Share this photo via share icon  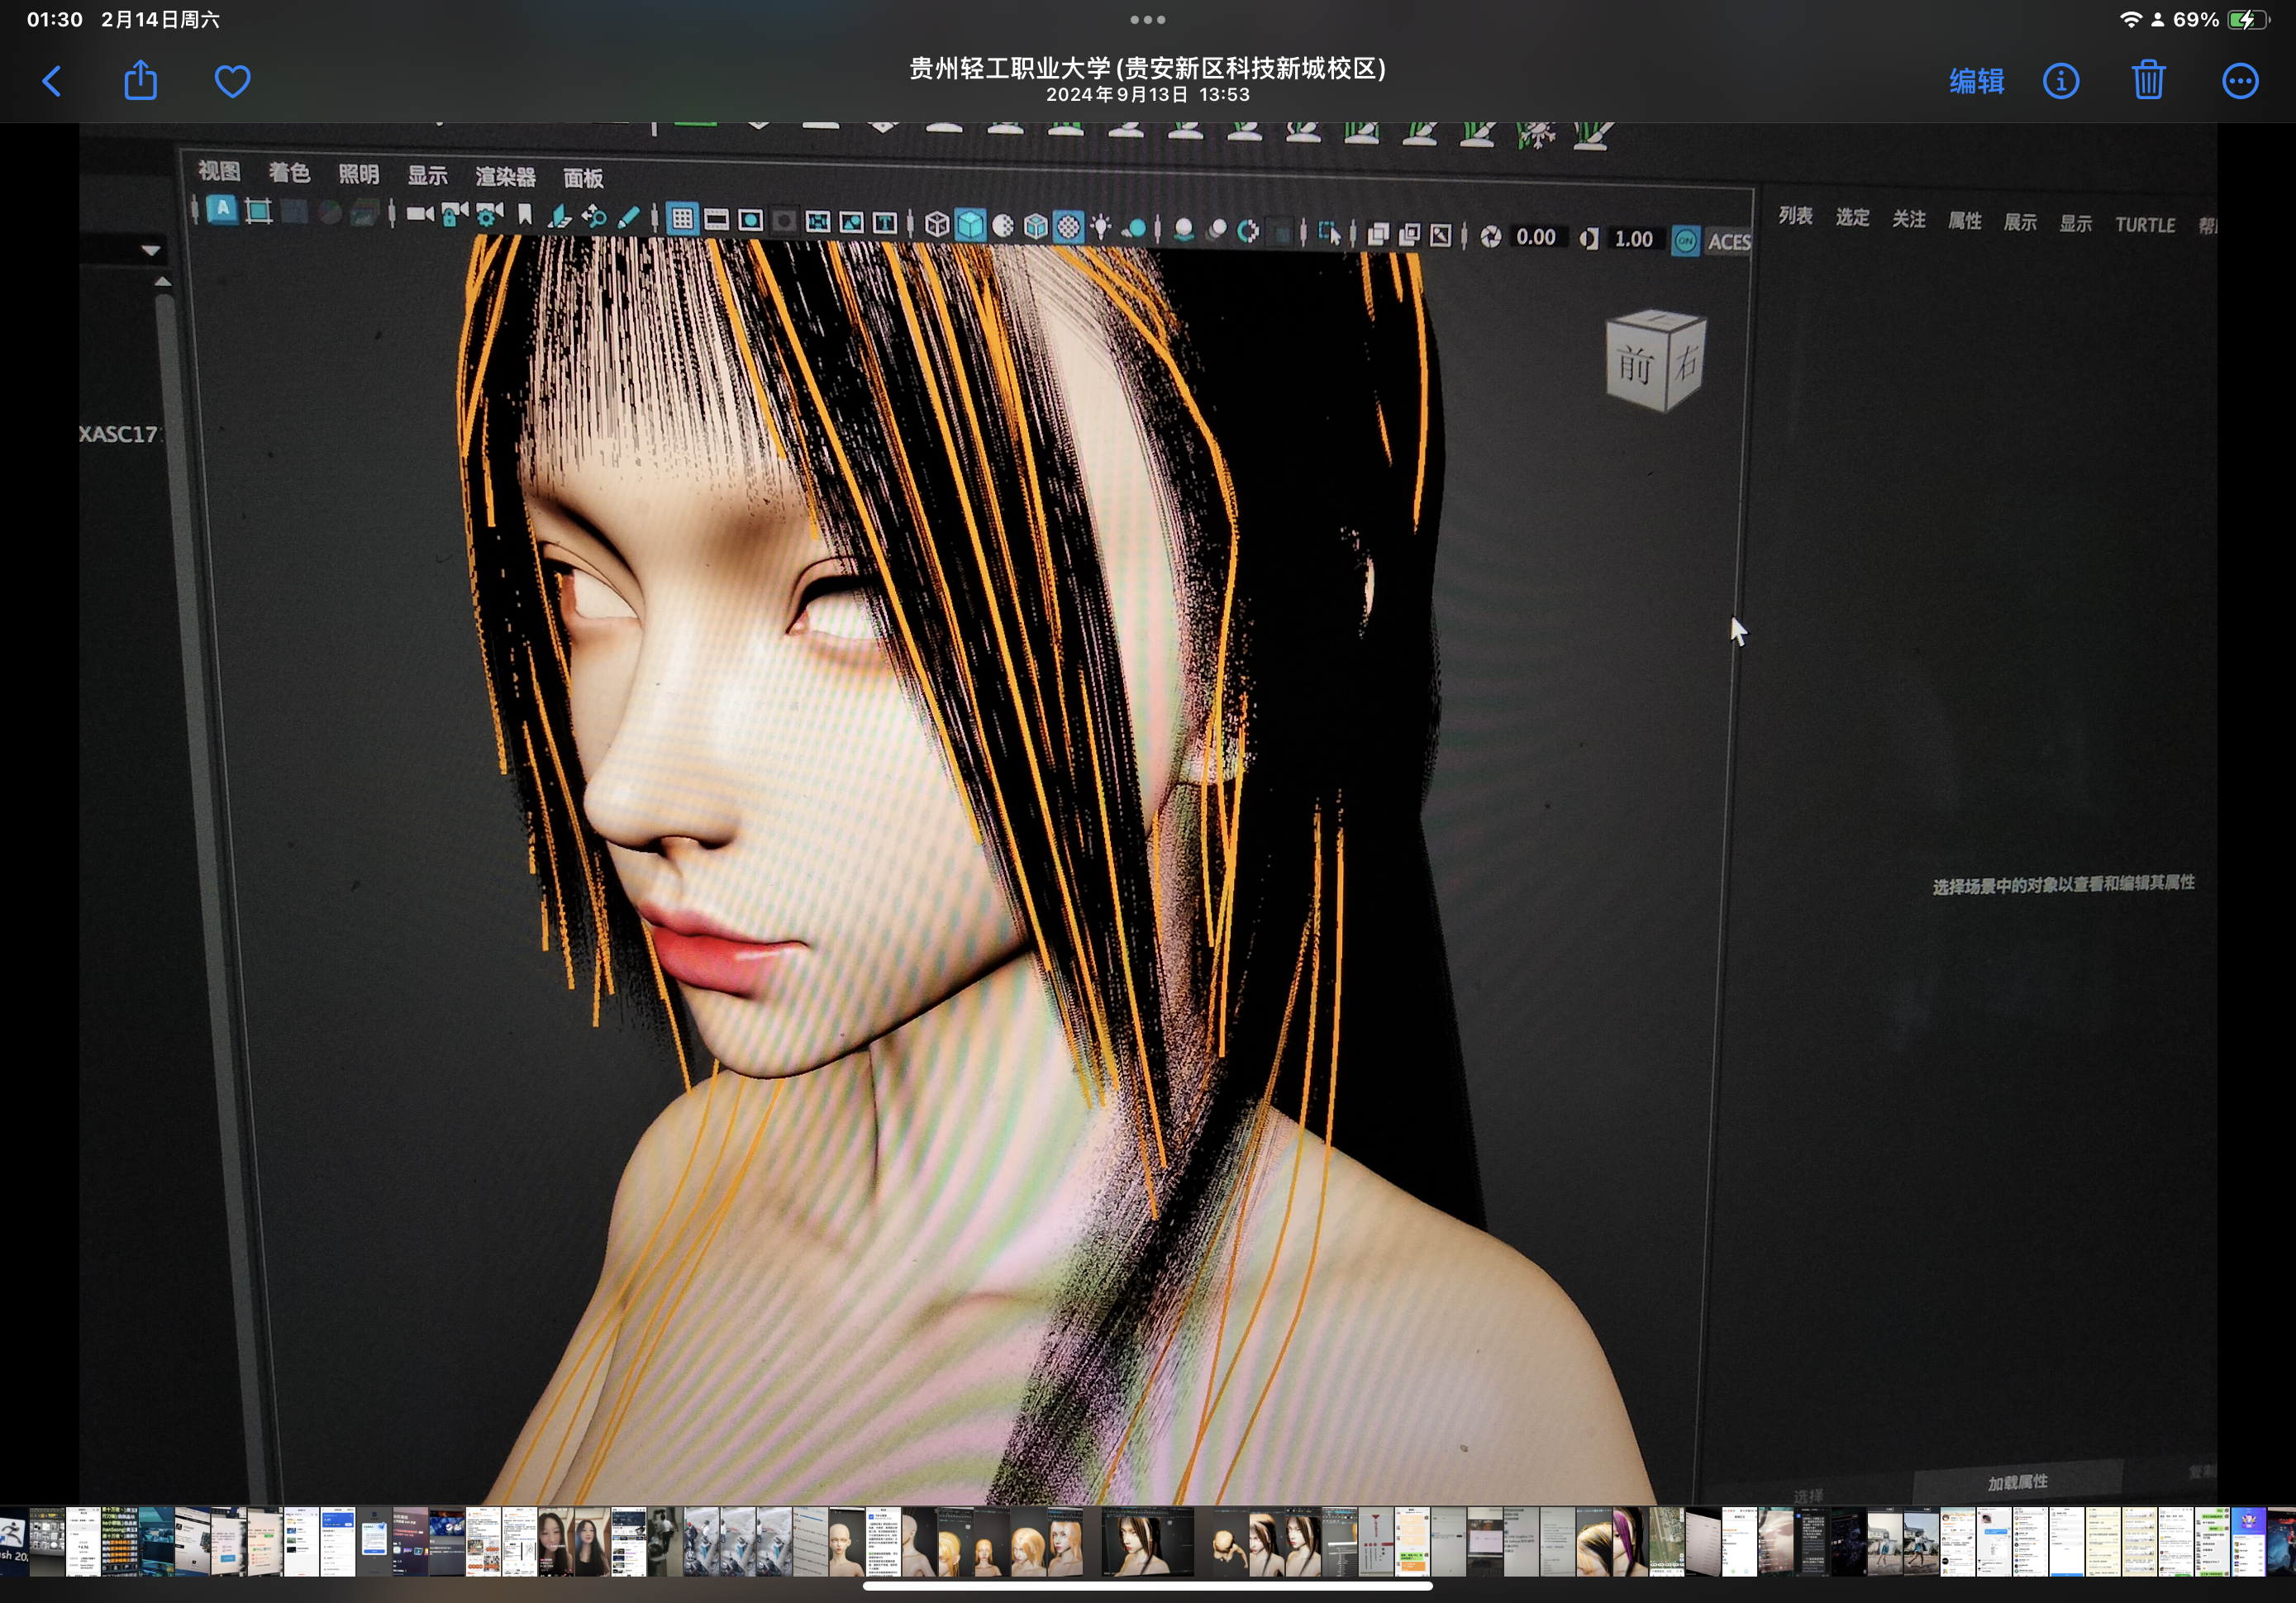[140, 81]
